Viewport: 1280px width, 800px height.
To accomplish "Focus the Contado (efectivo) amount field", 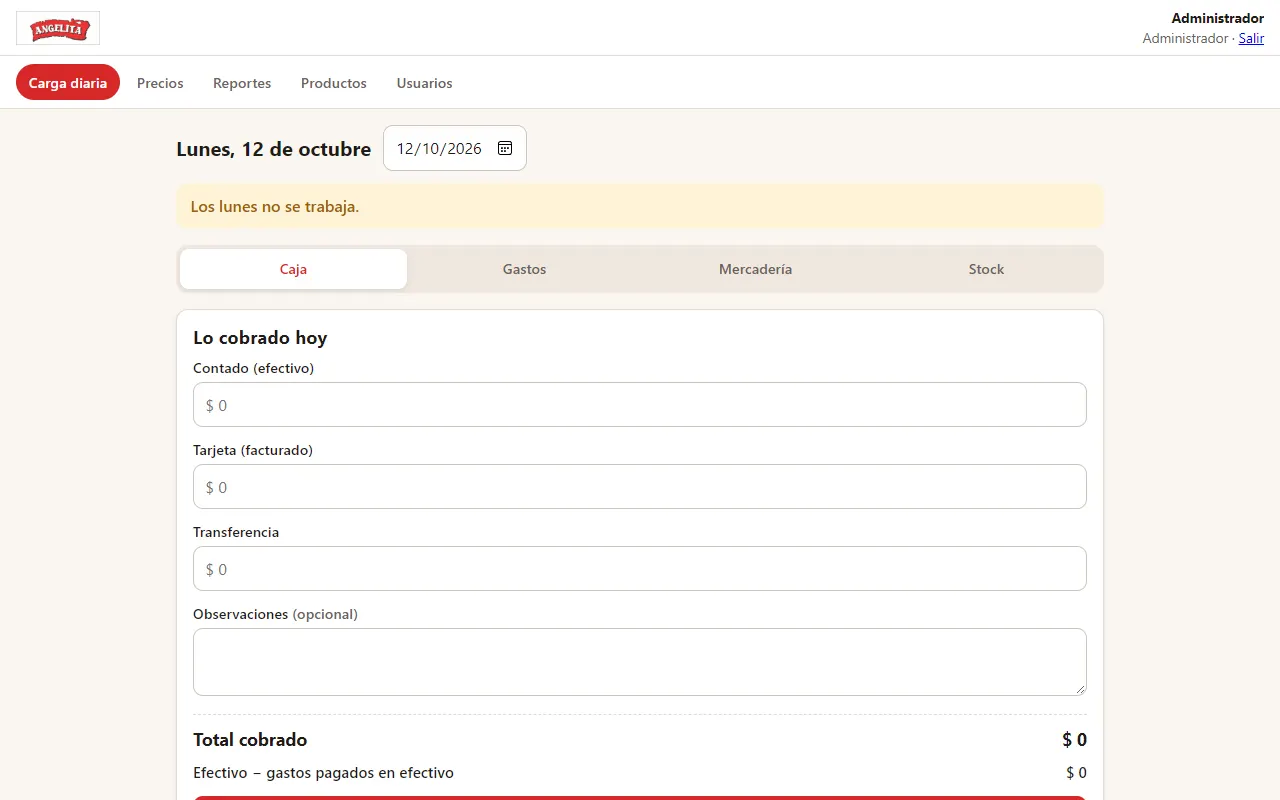I will coord(640,405).
